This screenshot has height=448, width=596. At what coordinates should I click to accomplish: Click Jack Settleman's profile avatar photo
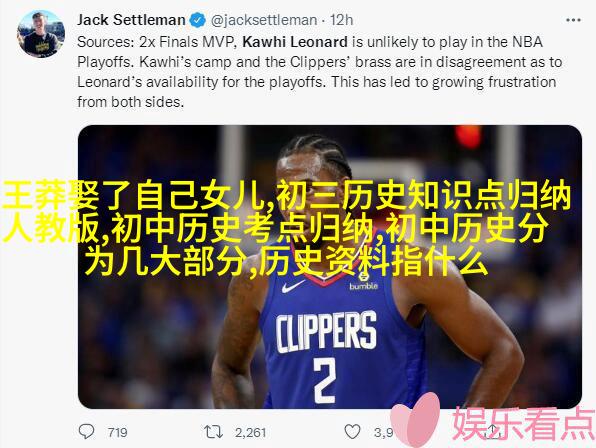[41, 34]
